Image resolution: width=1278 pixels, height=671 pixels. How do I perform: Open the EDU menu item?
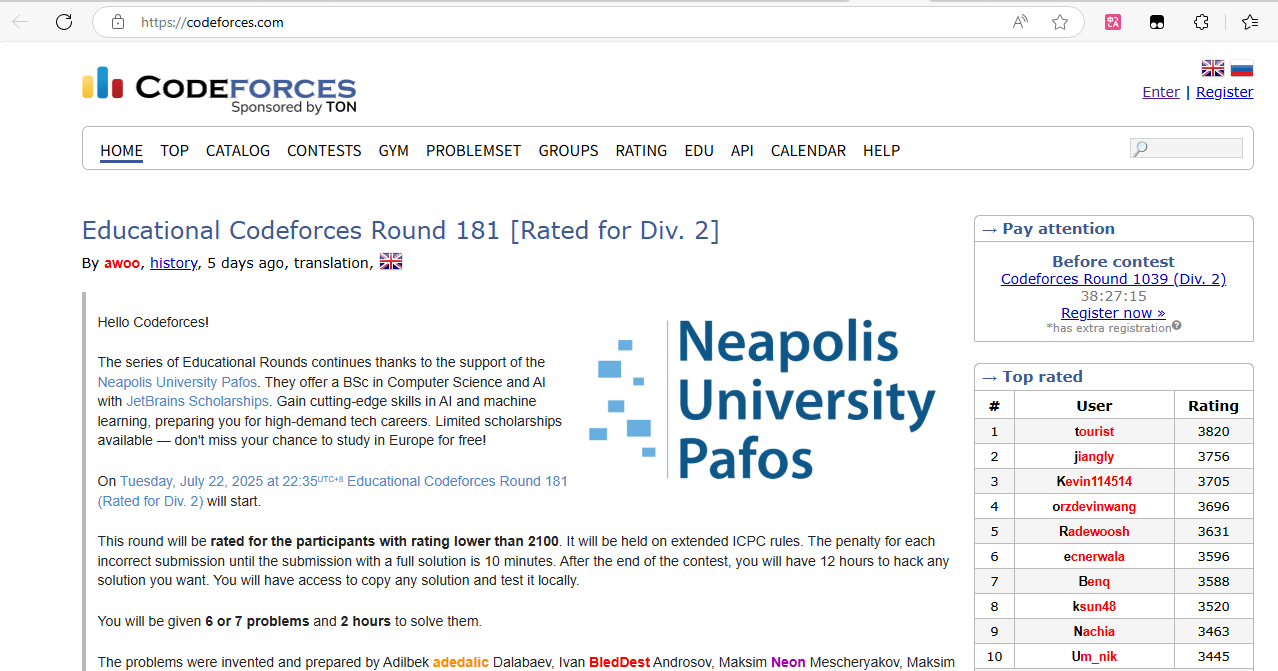coord(699,150)
